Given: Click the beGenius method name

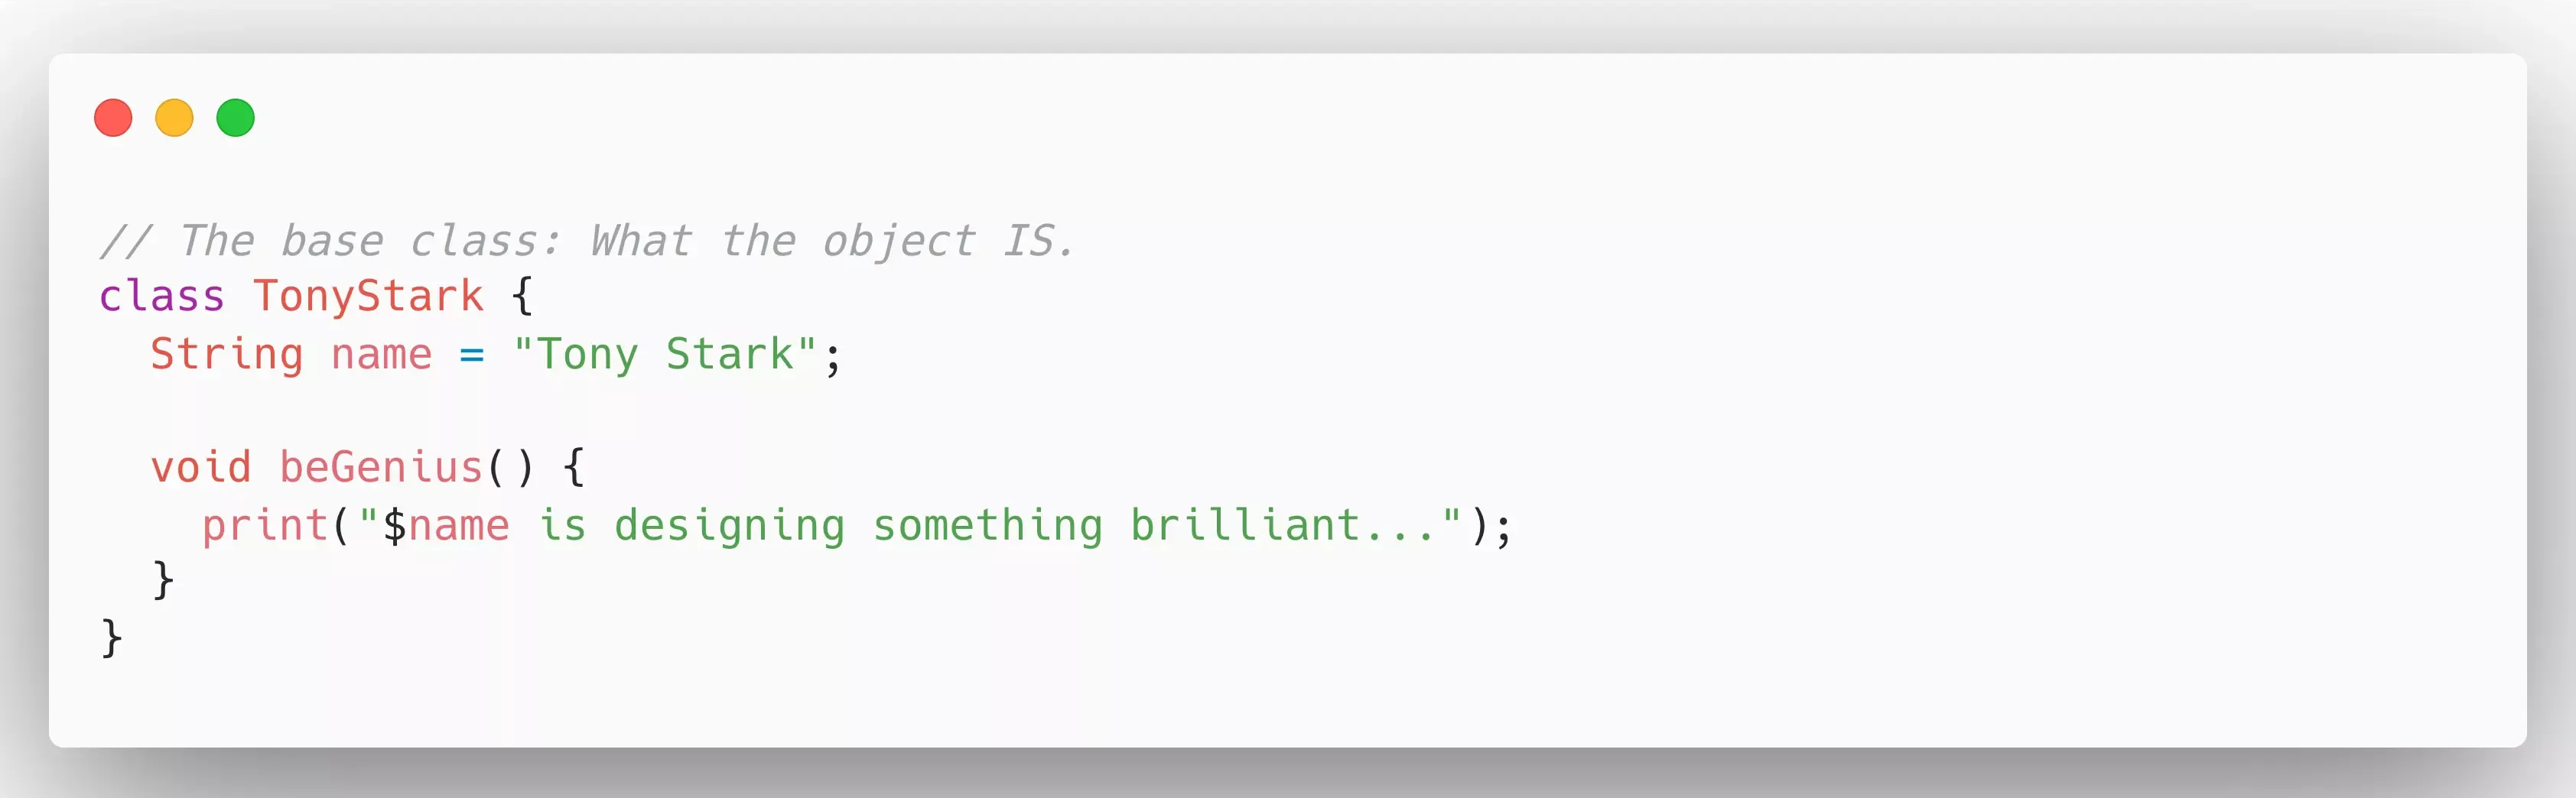Looking at the screenshot, I should (381, 468).
